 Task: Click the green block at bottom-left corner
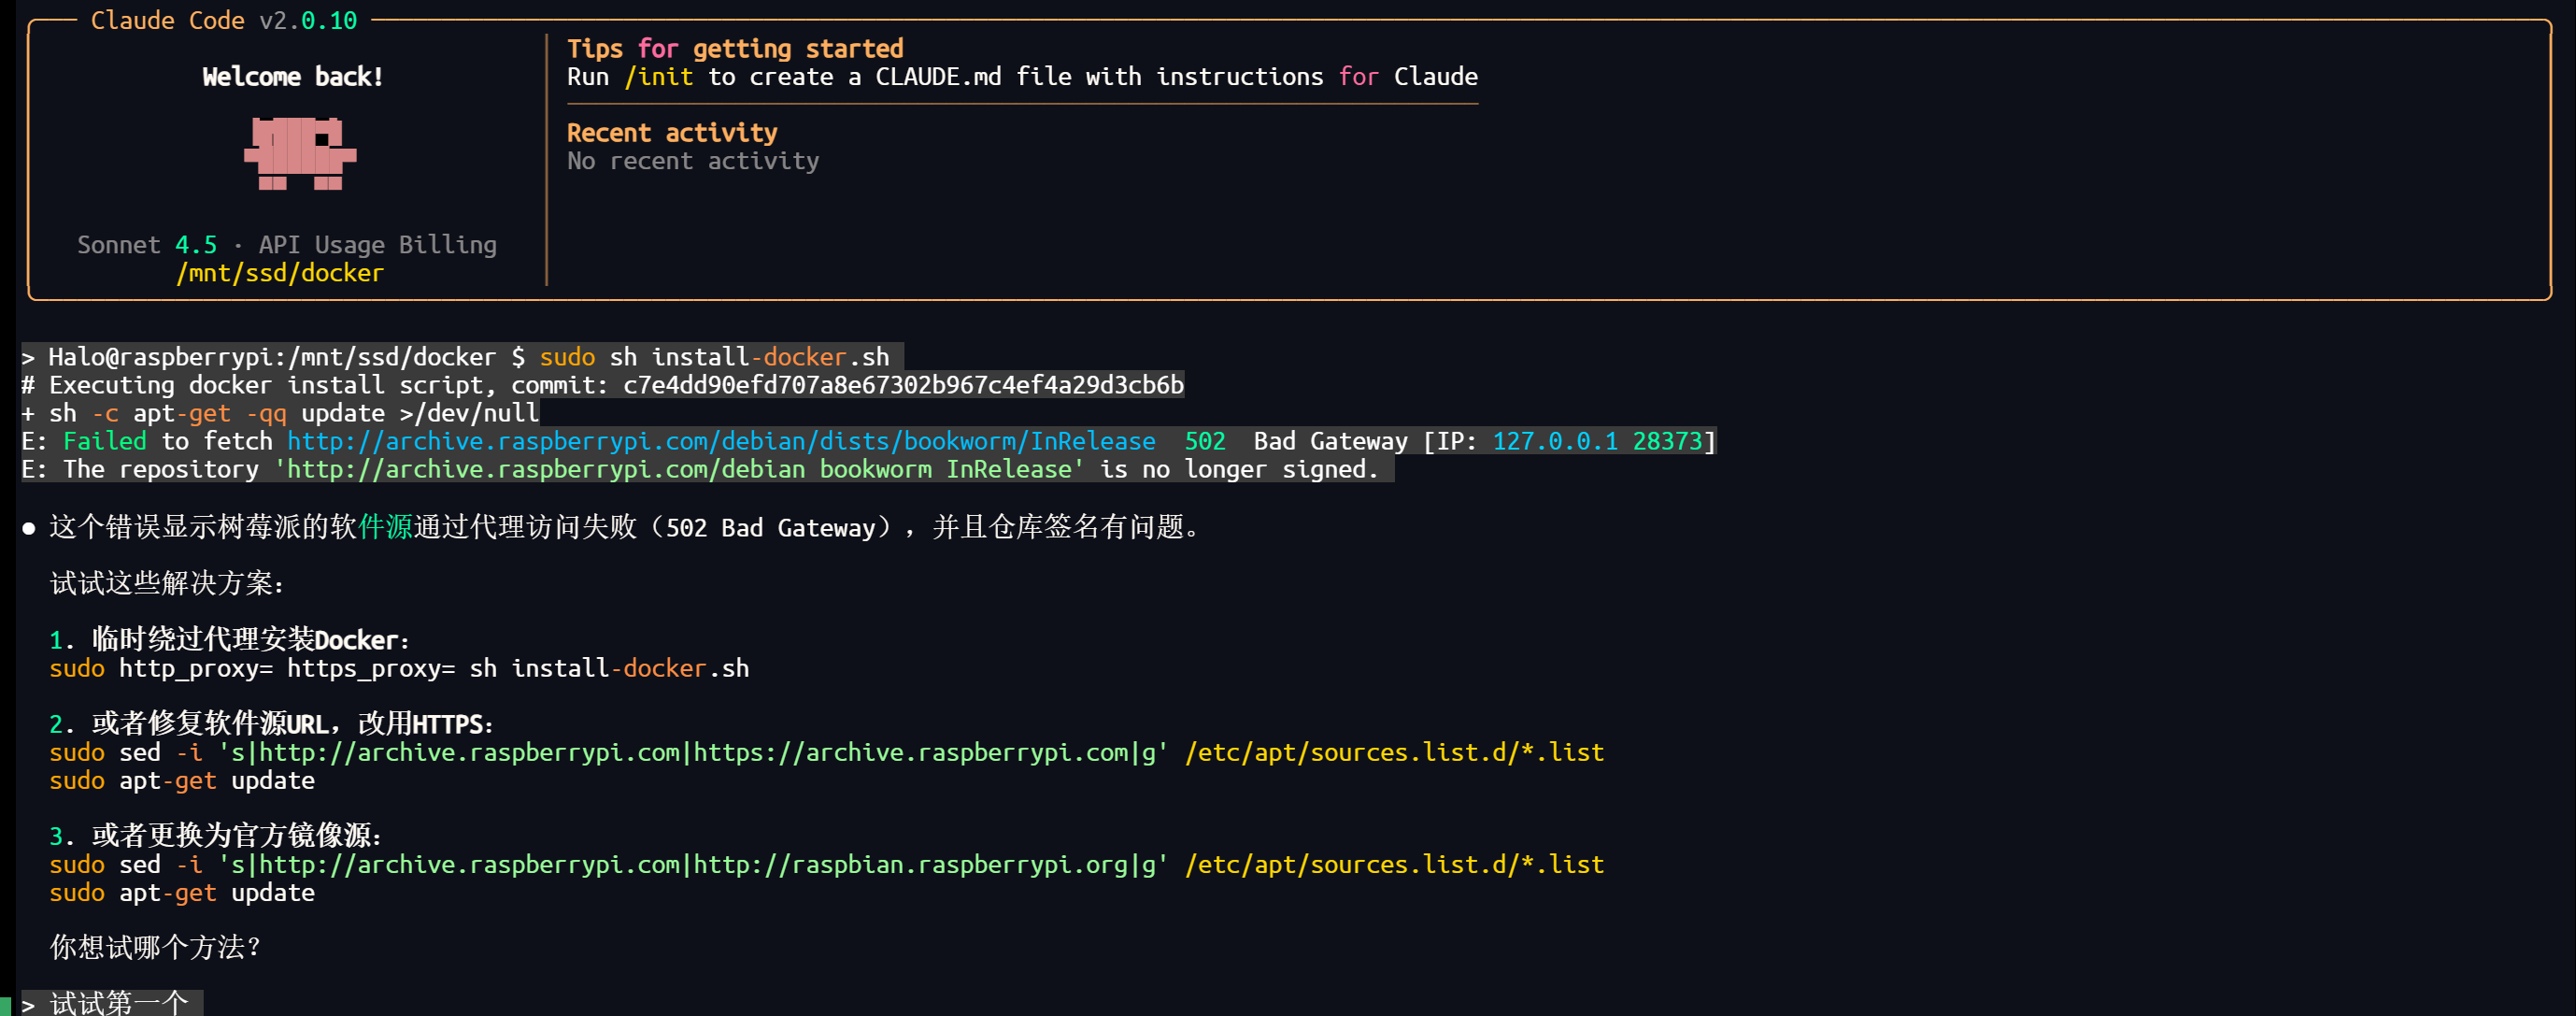click(x=5, y=1005)
